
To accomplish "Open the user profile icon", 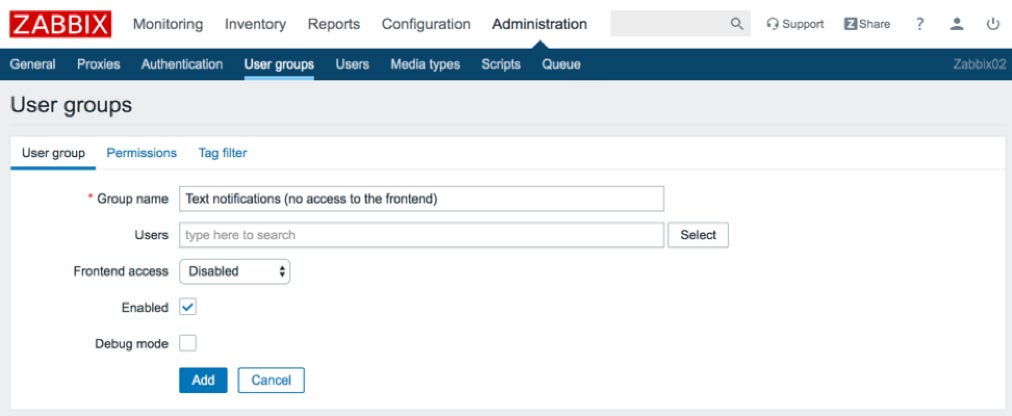I will pyautogui.click(x=957, y=25).
